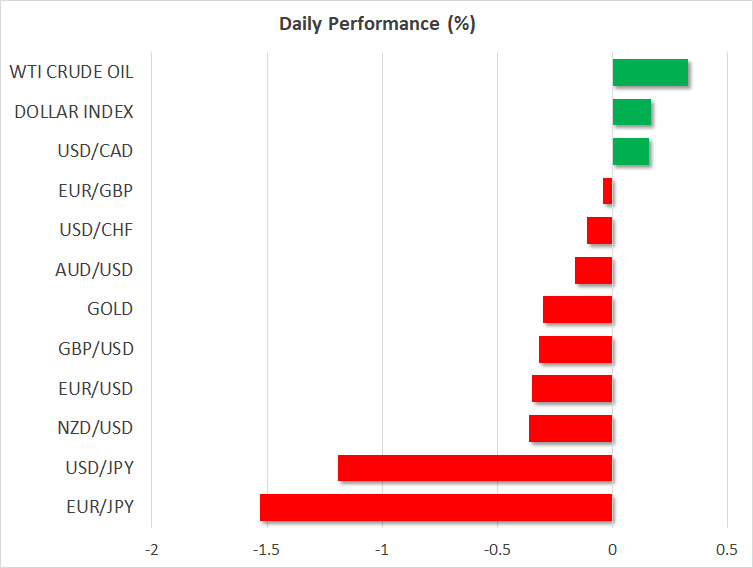Image resolution: width=753 pixels, height=568 pixels.
Task: Select the 0.5 axis tick label
Action: pos(727,551)
